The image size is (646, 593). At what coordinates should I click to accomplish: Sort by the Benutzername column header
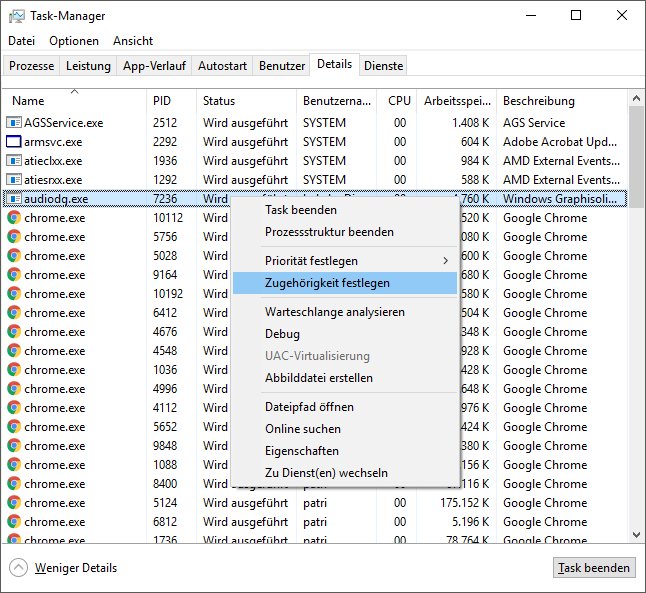tap(336, 101)
